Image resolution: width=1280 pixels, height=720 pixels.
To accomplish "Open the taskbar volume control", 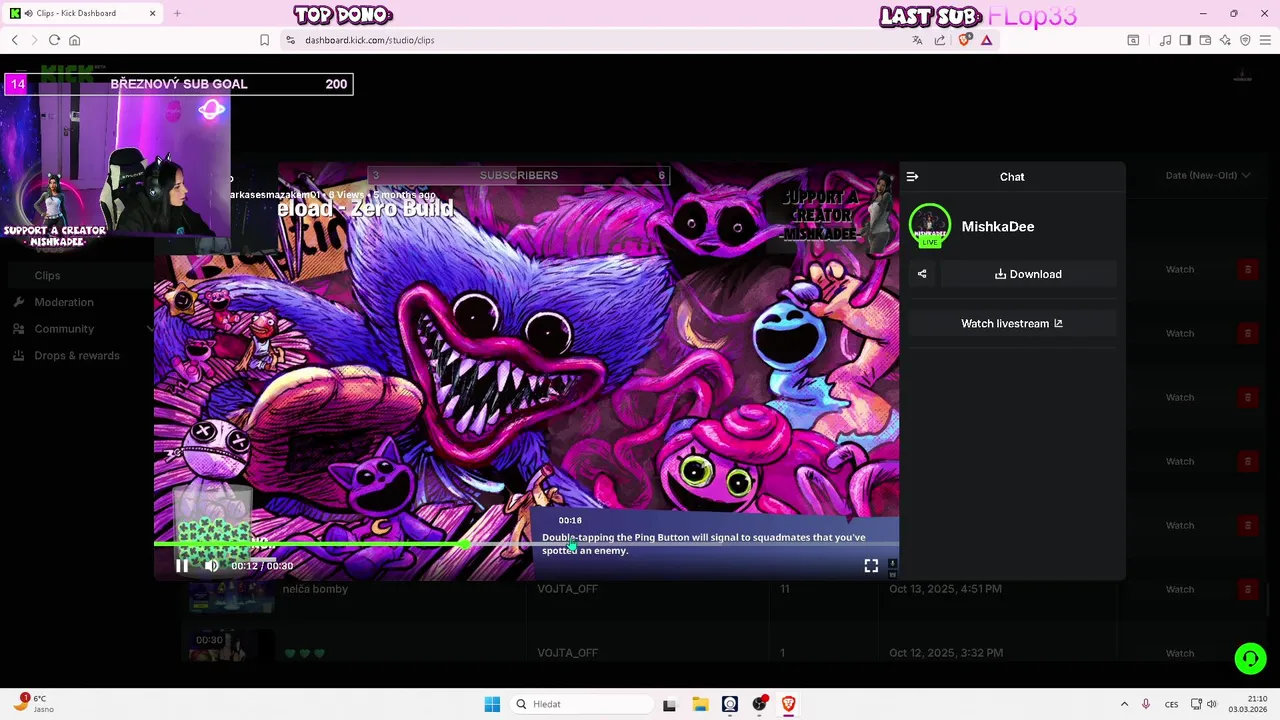I will pyautogui.click(x=1212, y=704).
